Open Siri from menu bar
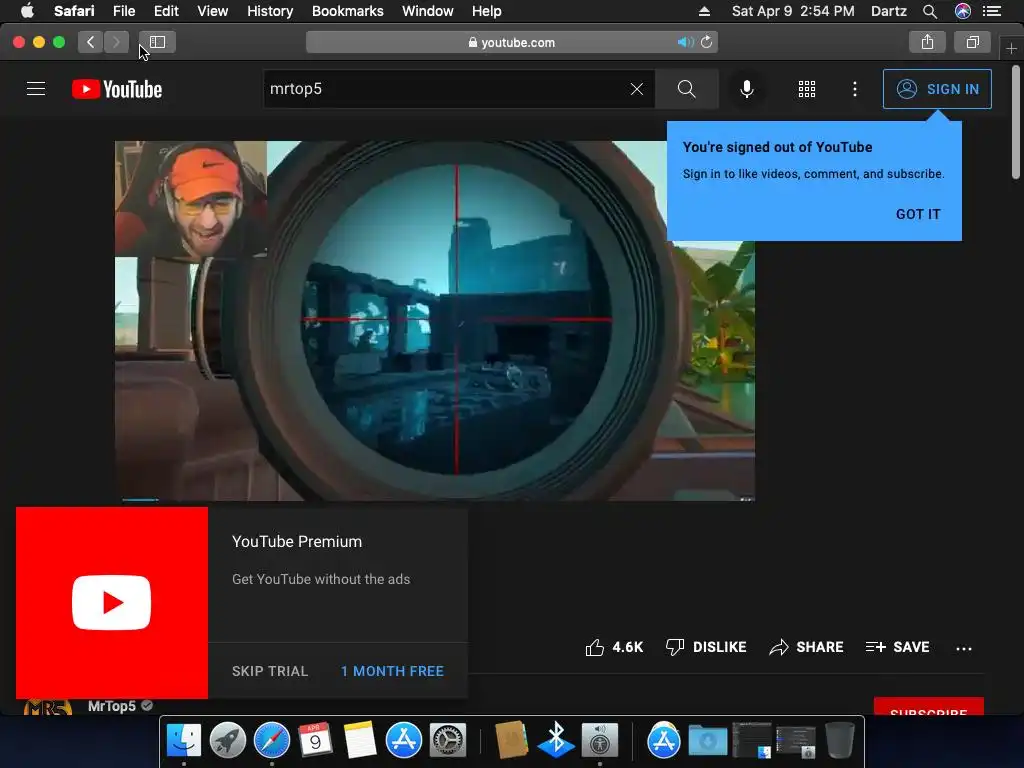This screenshot has height=768, width=1024. (963, 11)
